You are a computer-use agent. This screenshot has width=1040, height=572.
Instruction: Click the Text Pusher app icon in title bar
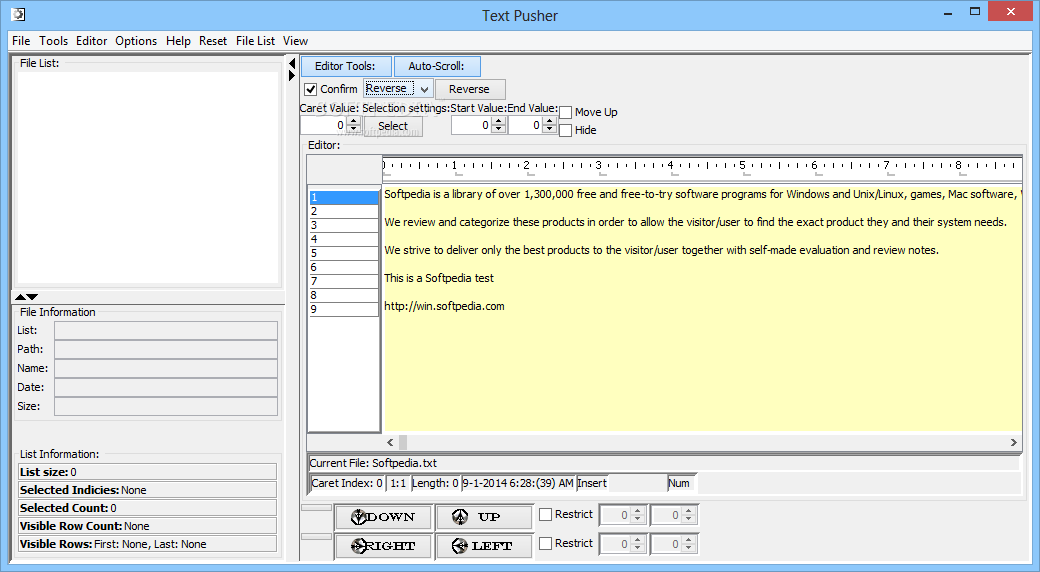coord(18,14)
